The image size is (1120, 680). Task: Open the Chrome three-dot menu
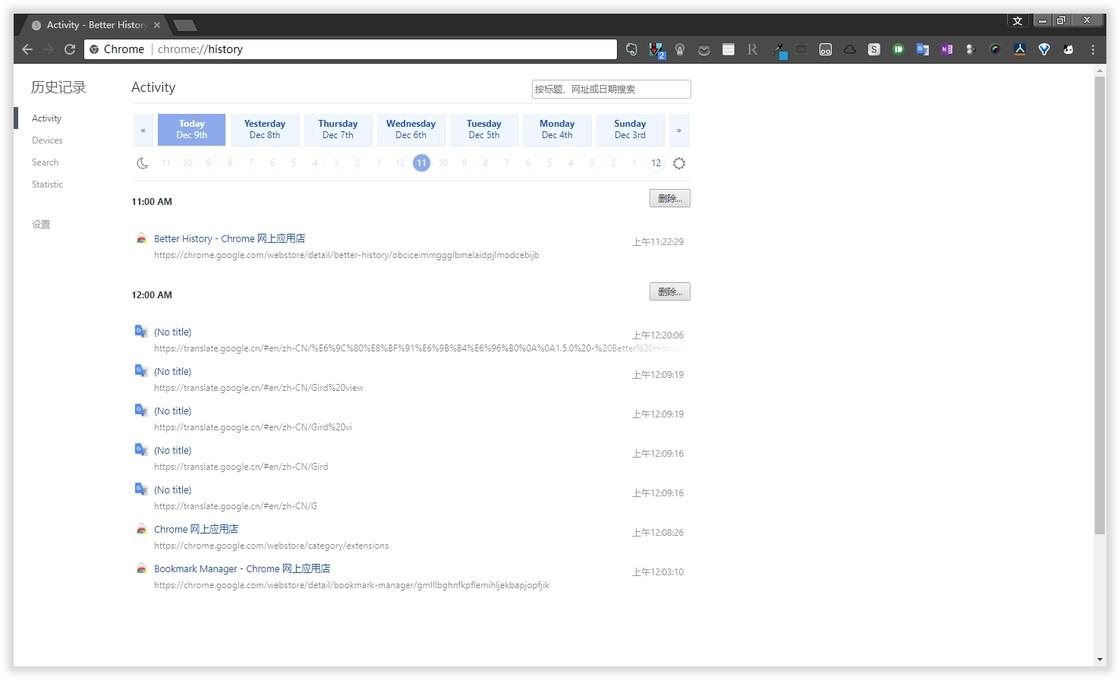click(1092, 49)
